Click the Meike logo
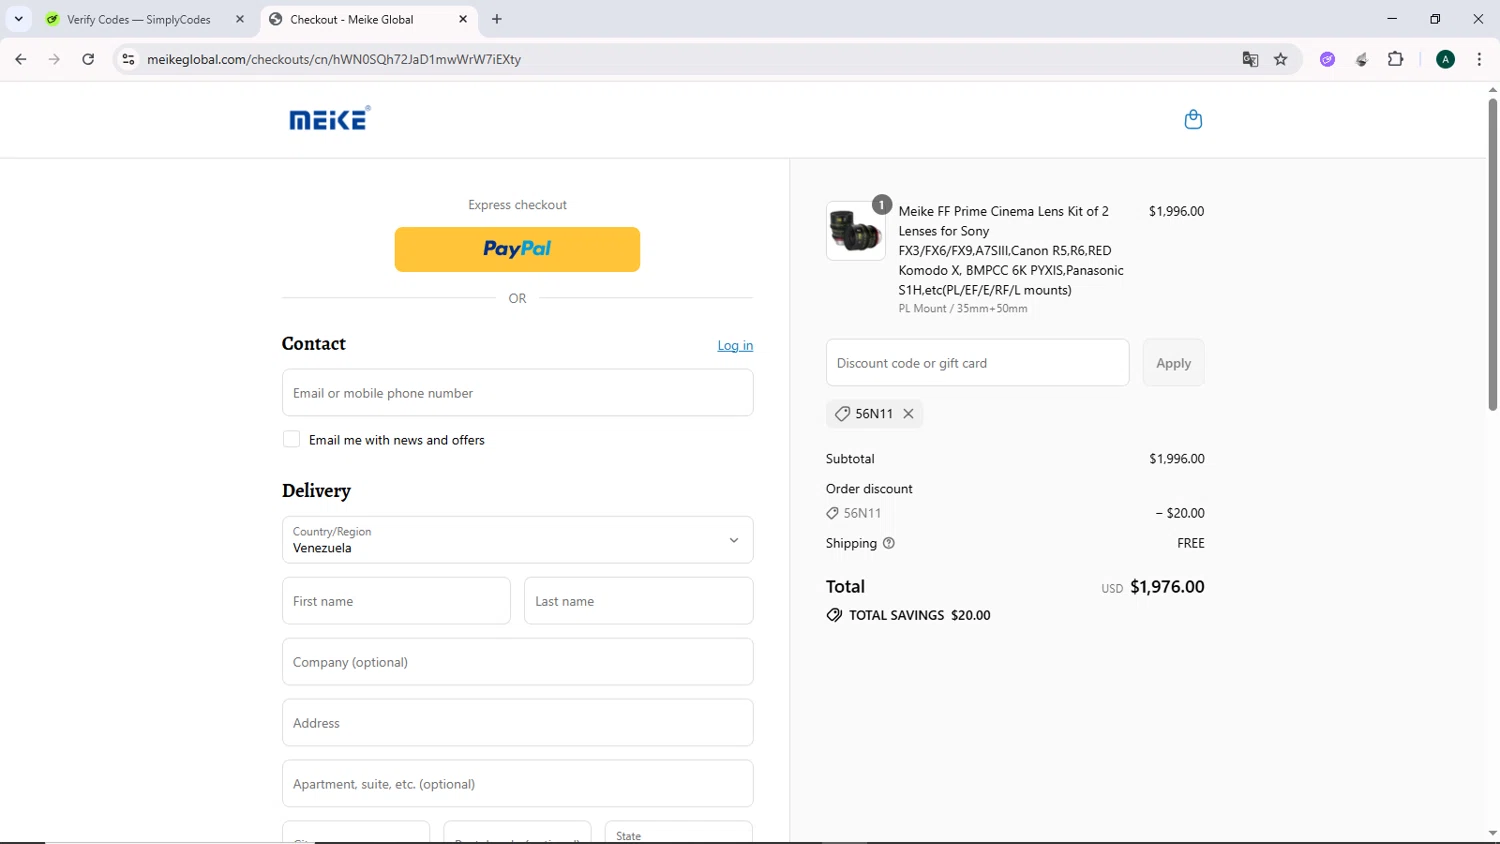 pos(330,118)
